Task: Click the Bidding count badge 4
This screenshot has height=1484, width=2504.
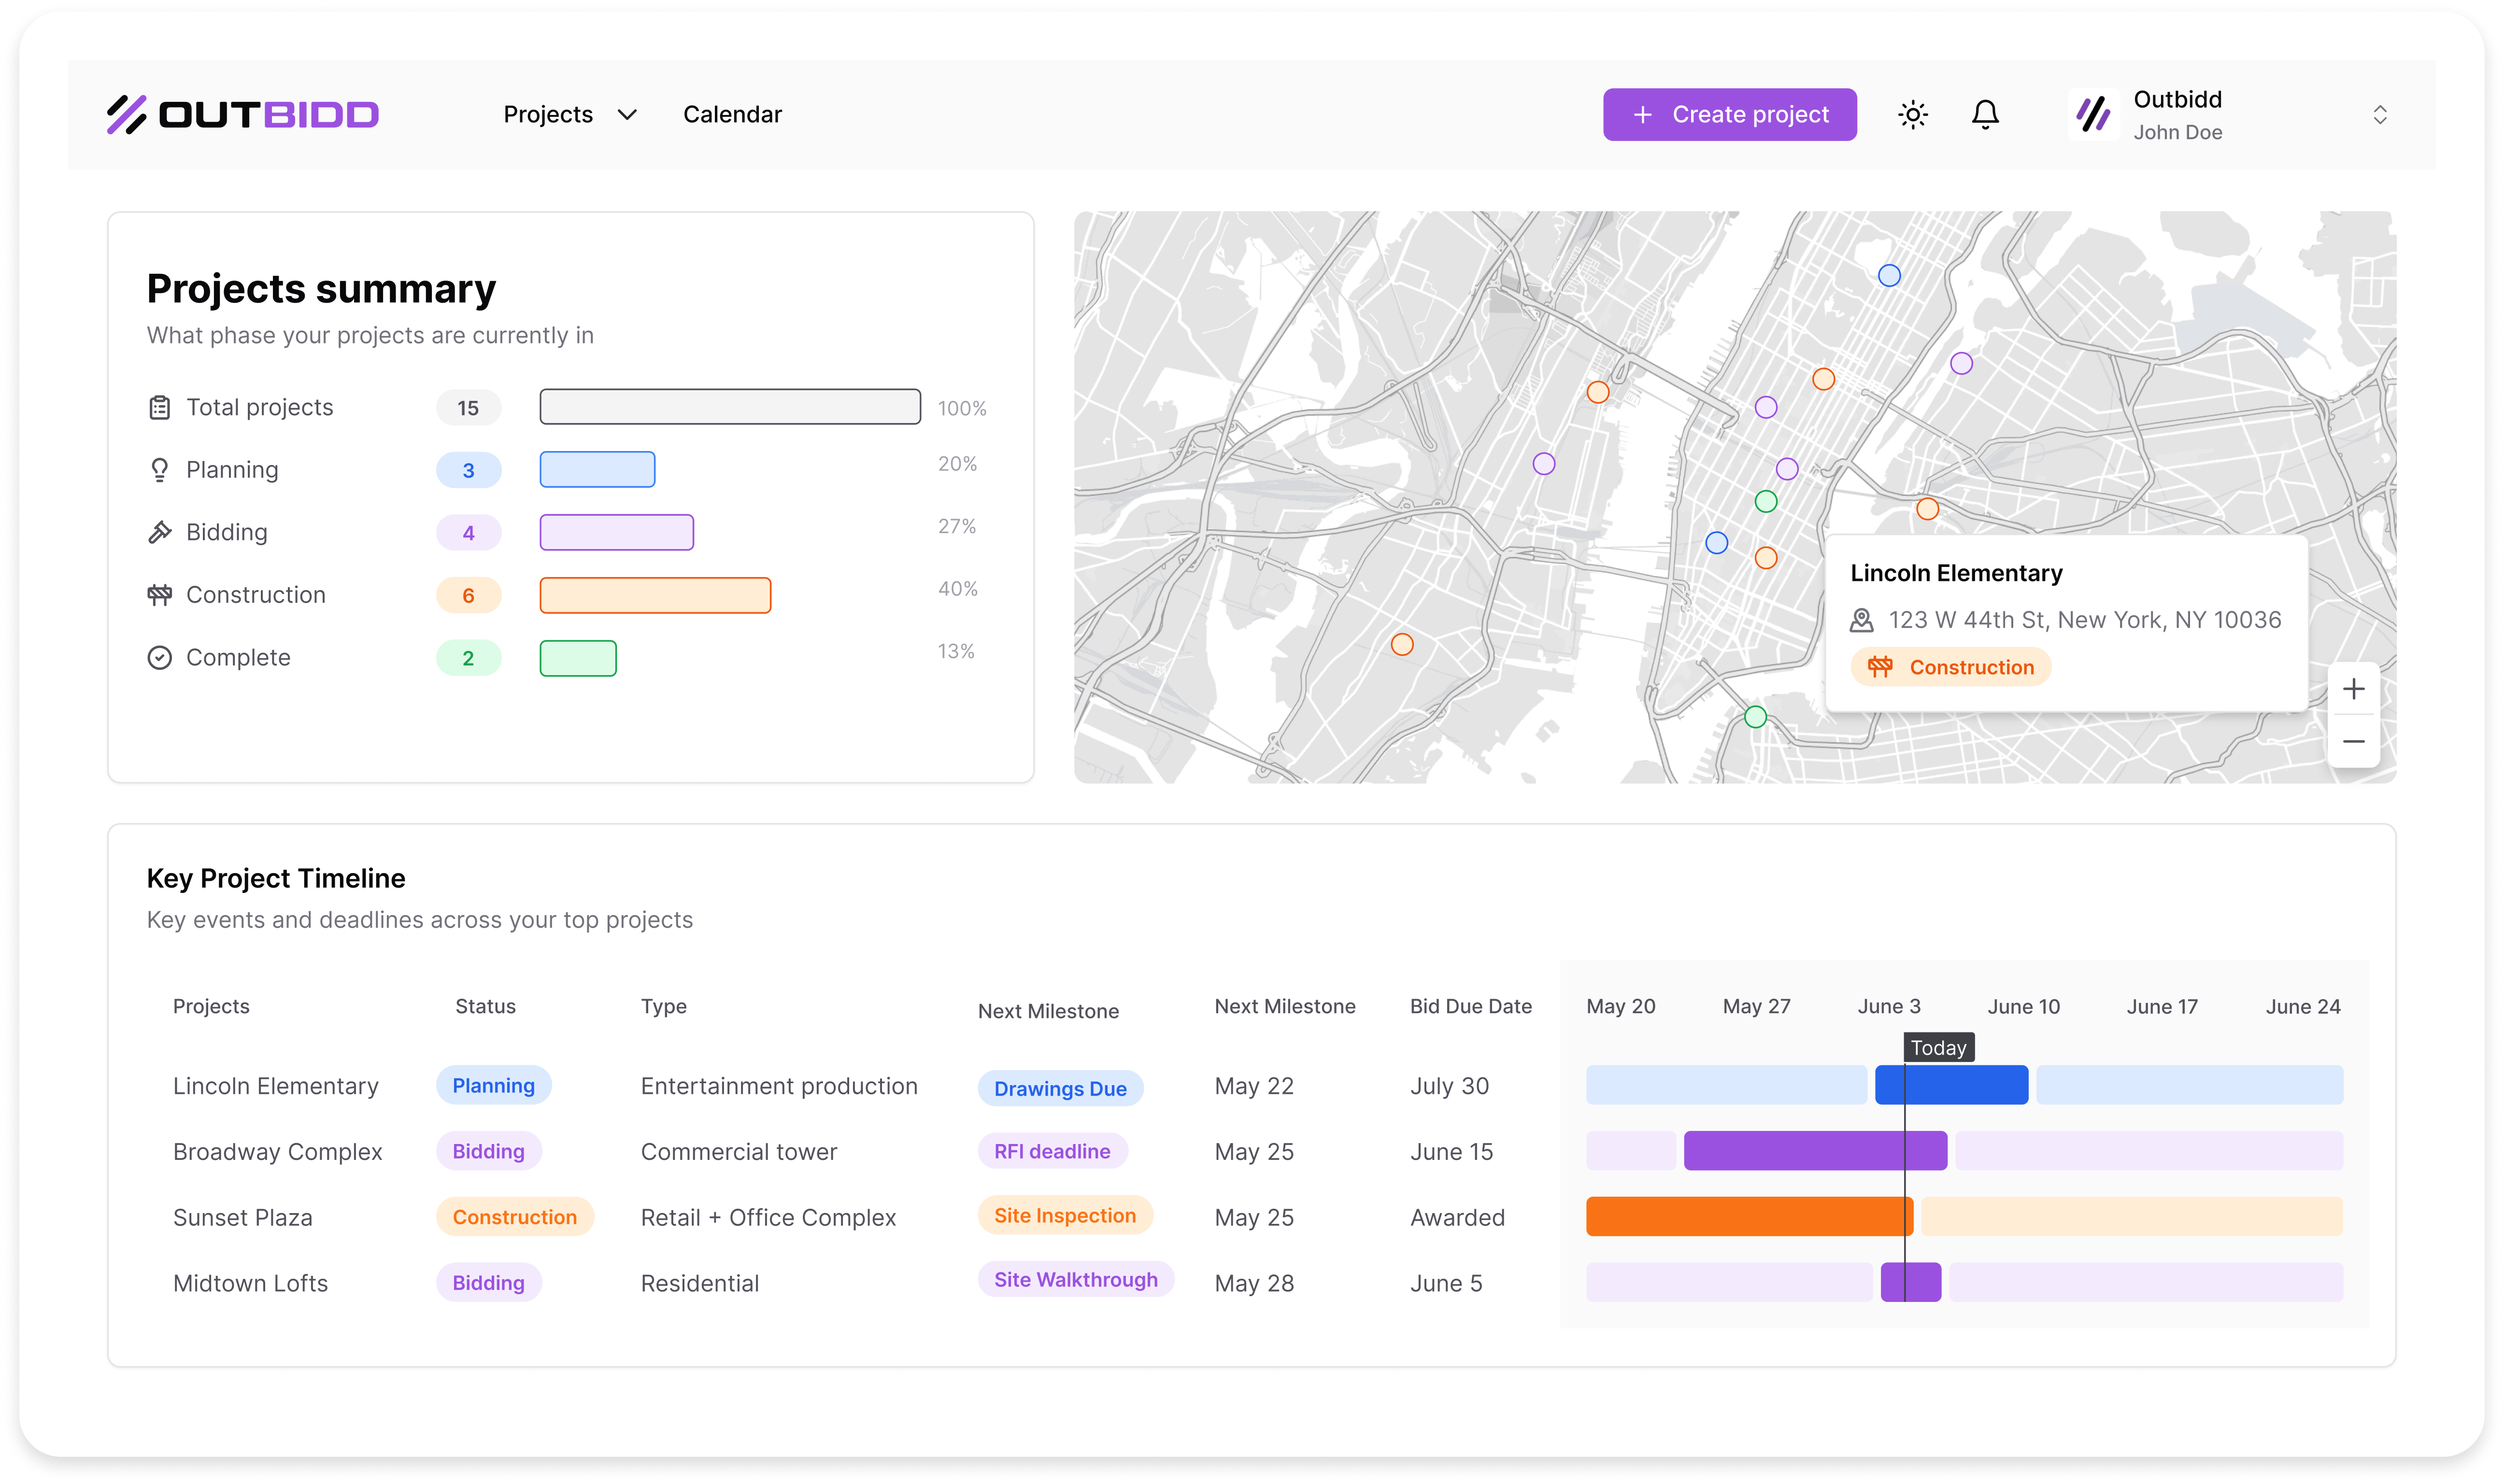Action: tap(468, 533)
